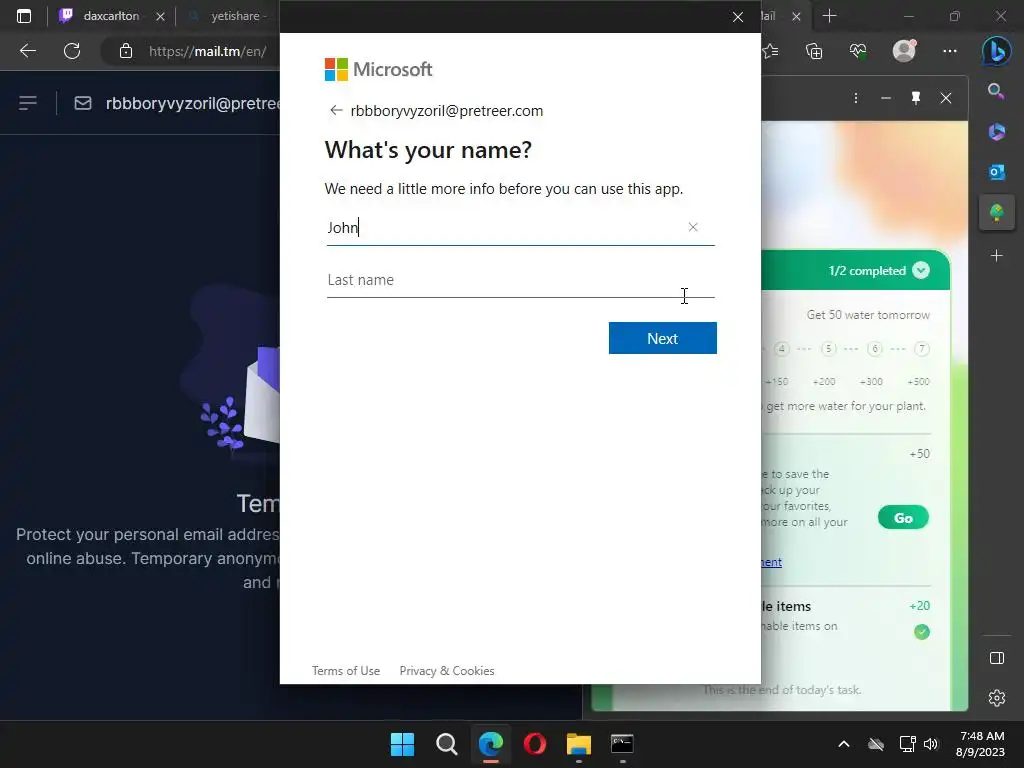Open the clock showing 7:48 AM

coord(980,744)
